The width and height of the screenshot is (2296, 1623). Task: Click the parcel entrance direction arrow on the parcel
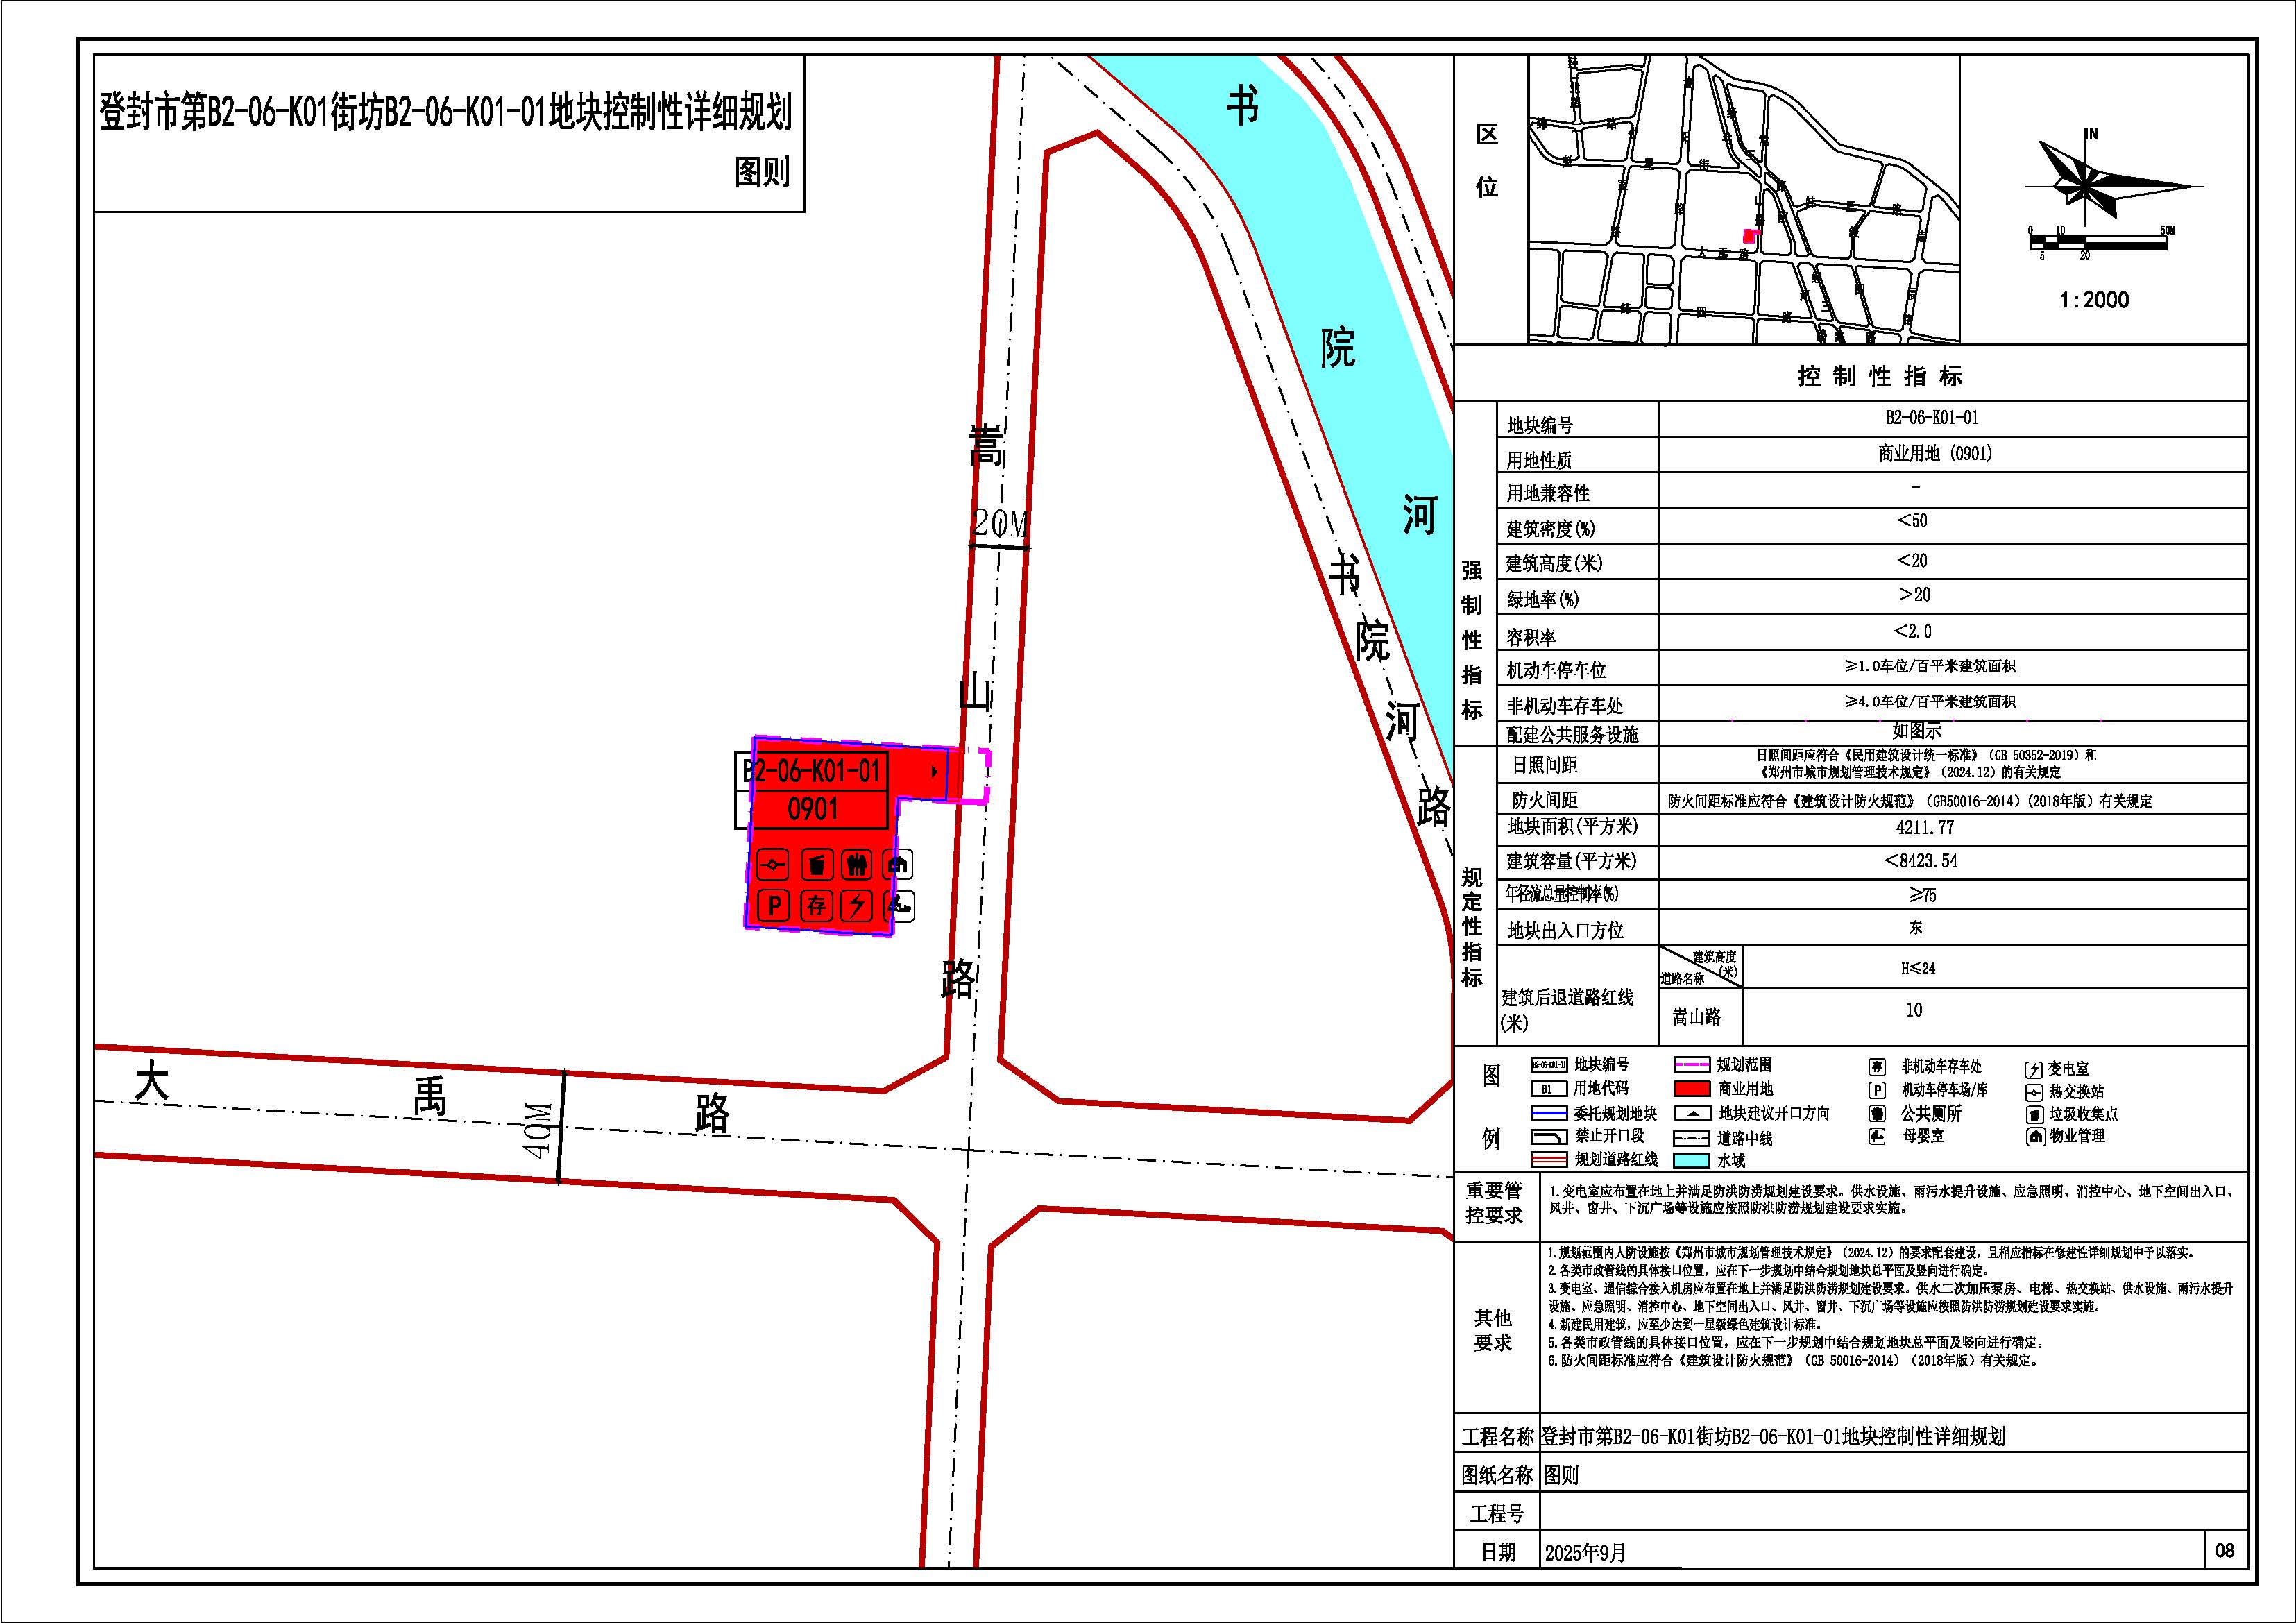pyautogui.click(x=934, y=772)
